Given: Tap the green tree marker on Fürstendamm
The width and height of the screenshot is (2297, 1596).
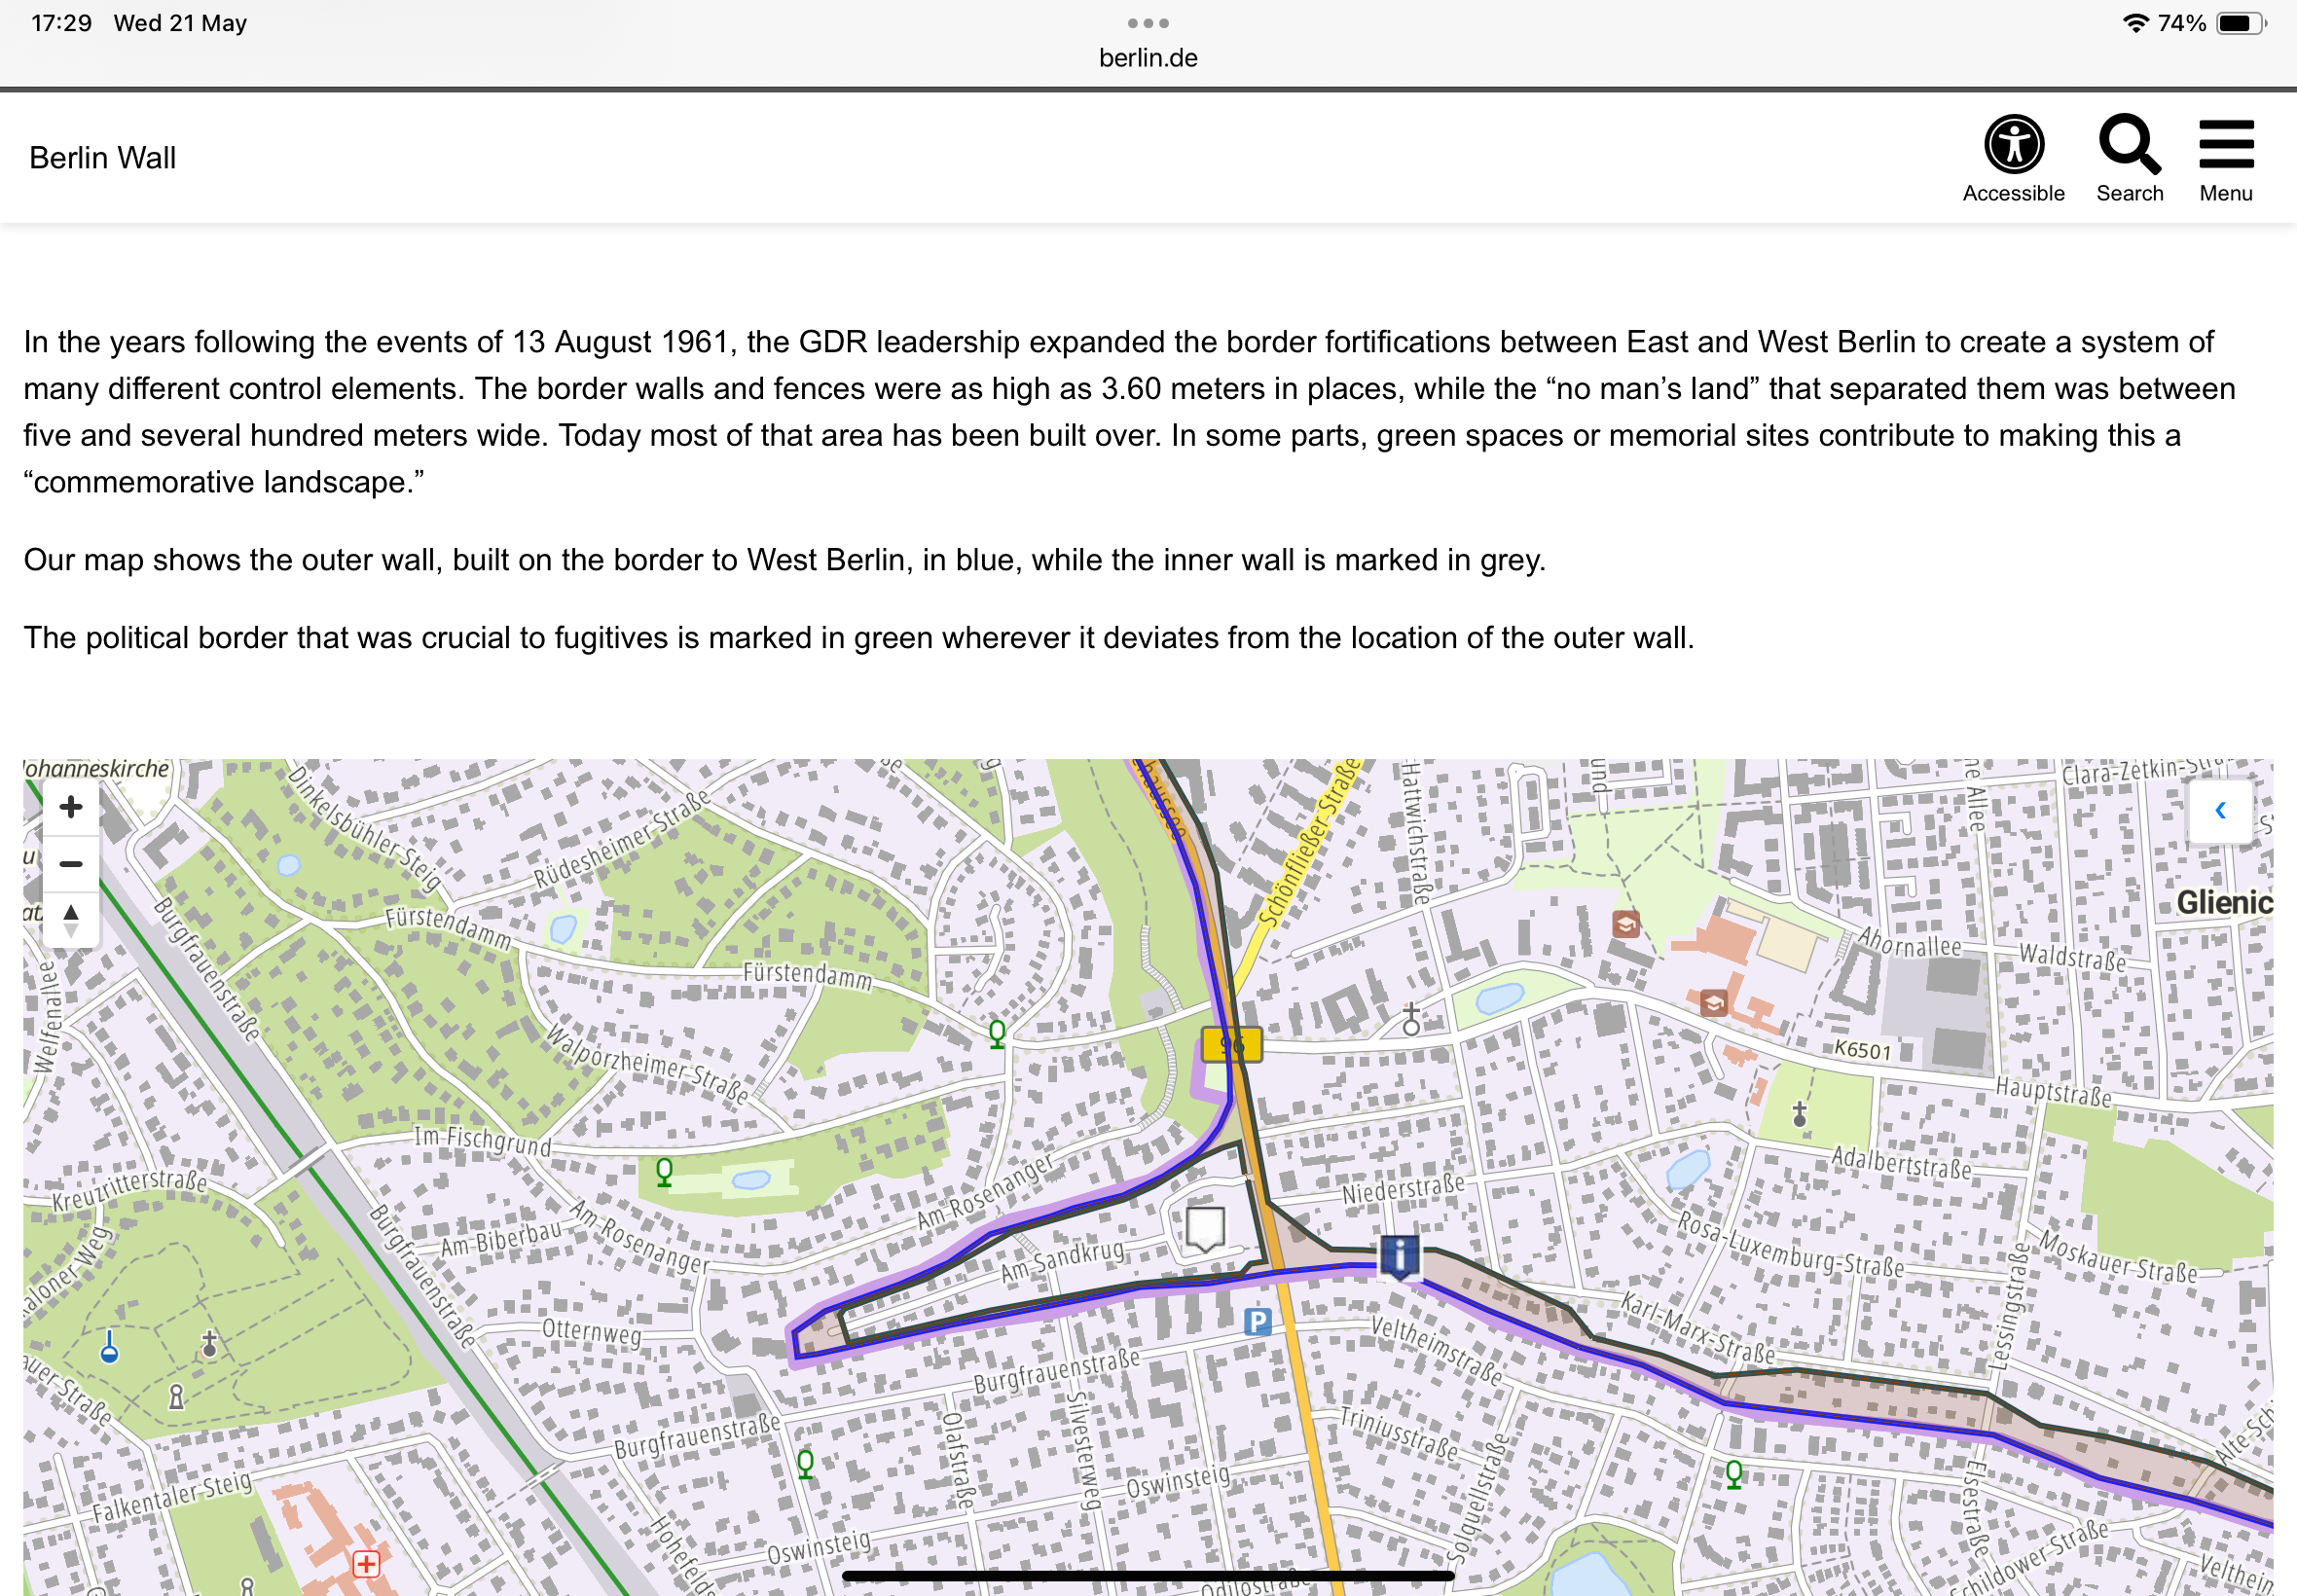Looking at the screenshot, I should [x=997, y=1034].
